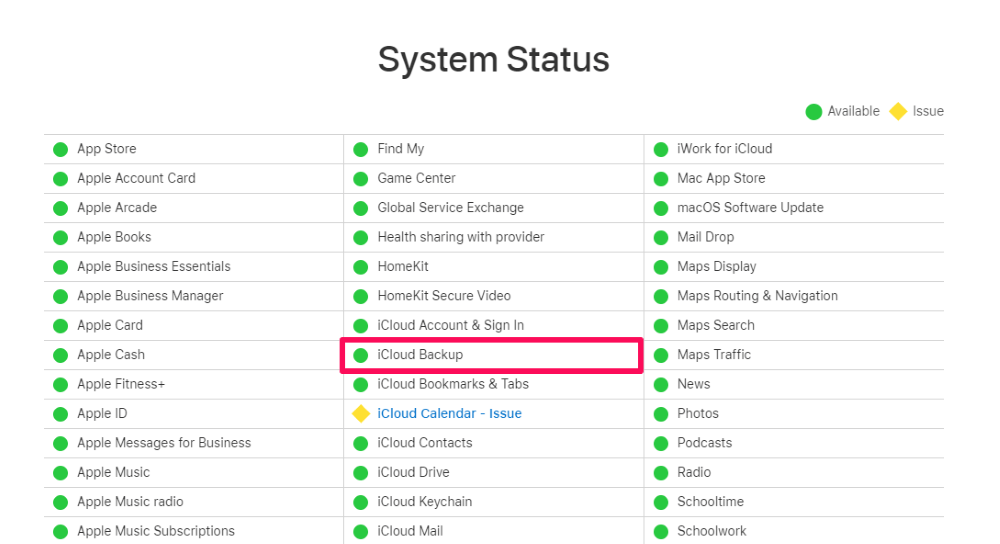Viewport: 1000px width, 544px height.
Task: Click the Game Center status dot
Action: 361,179
